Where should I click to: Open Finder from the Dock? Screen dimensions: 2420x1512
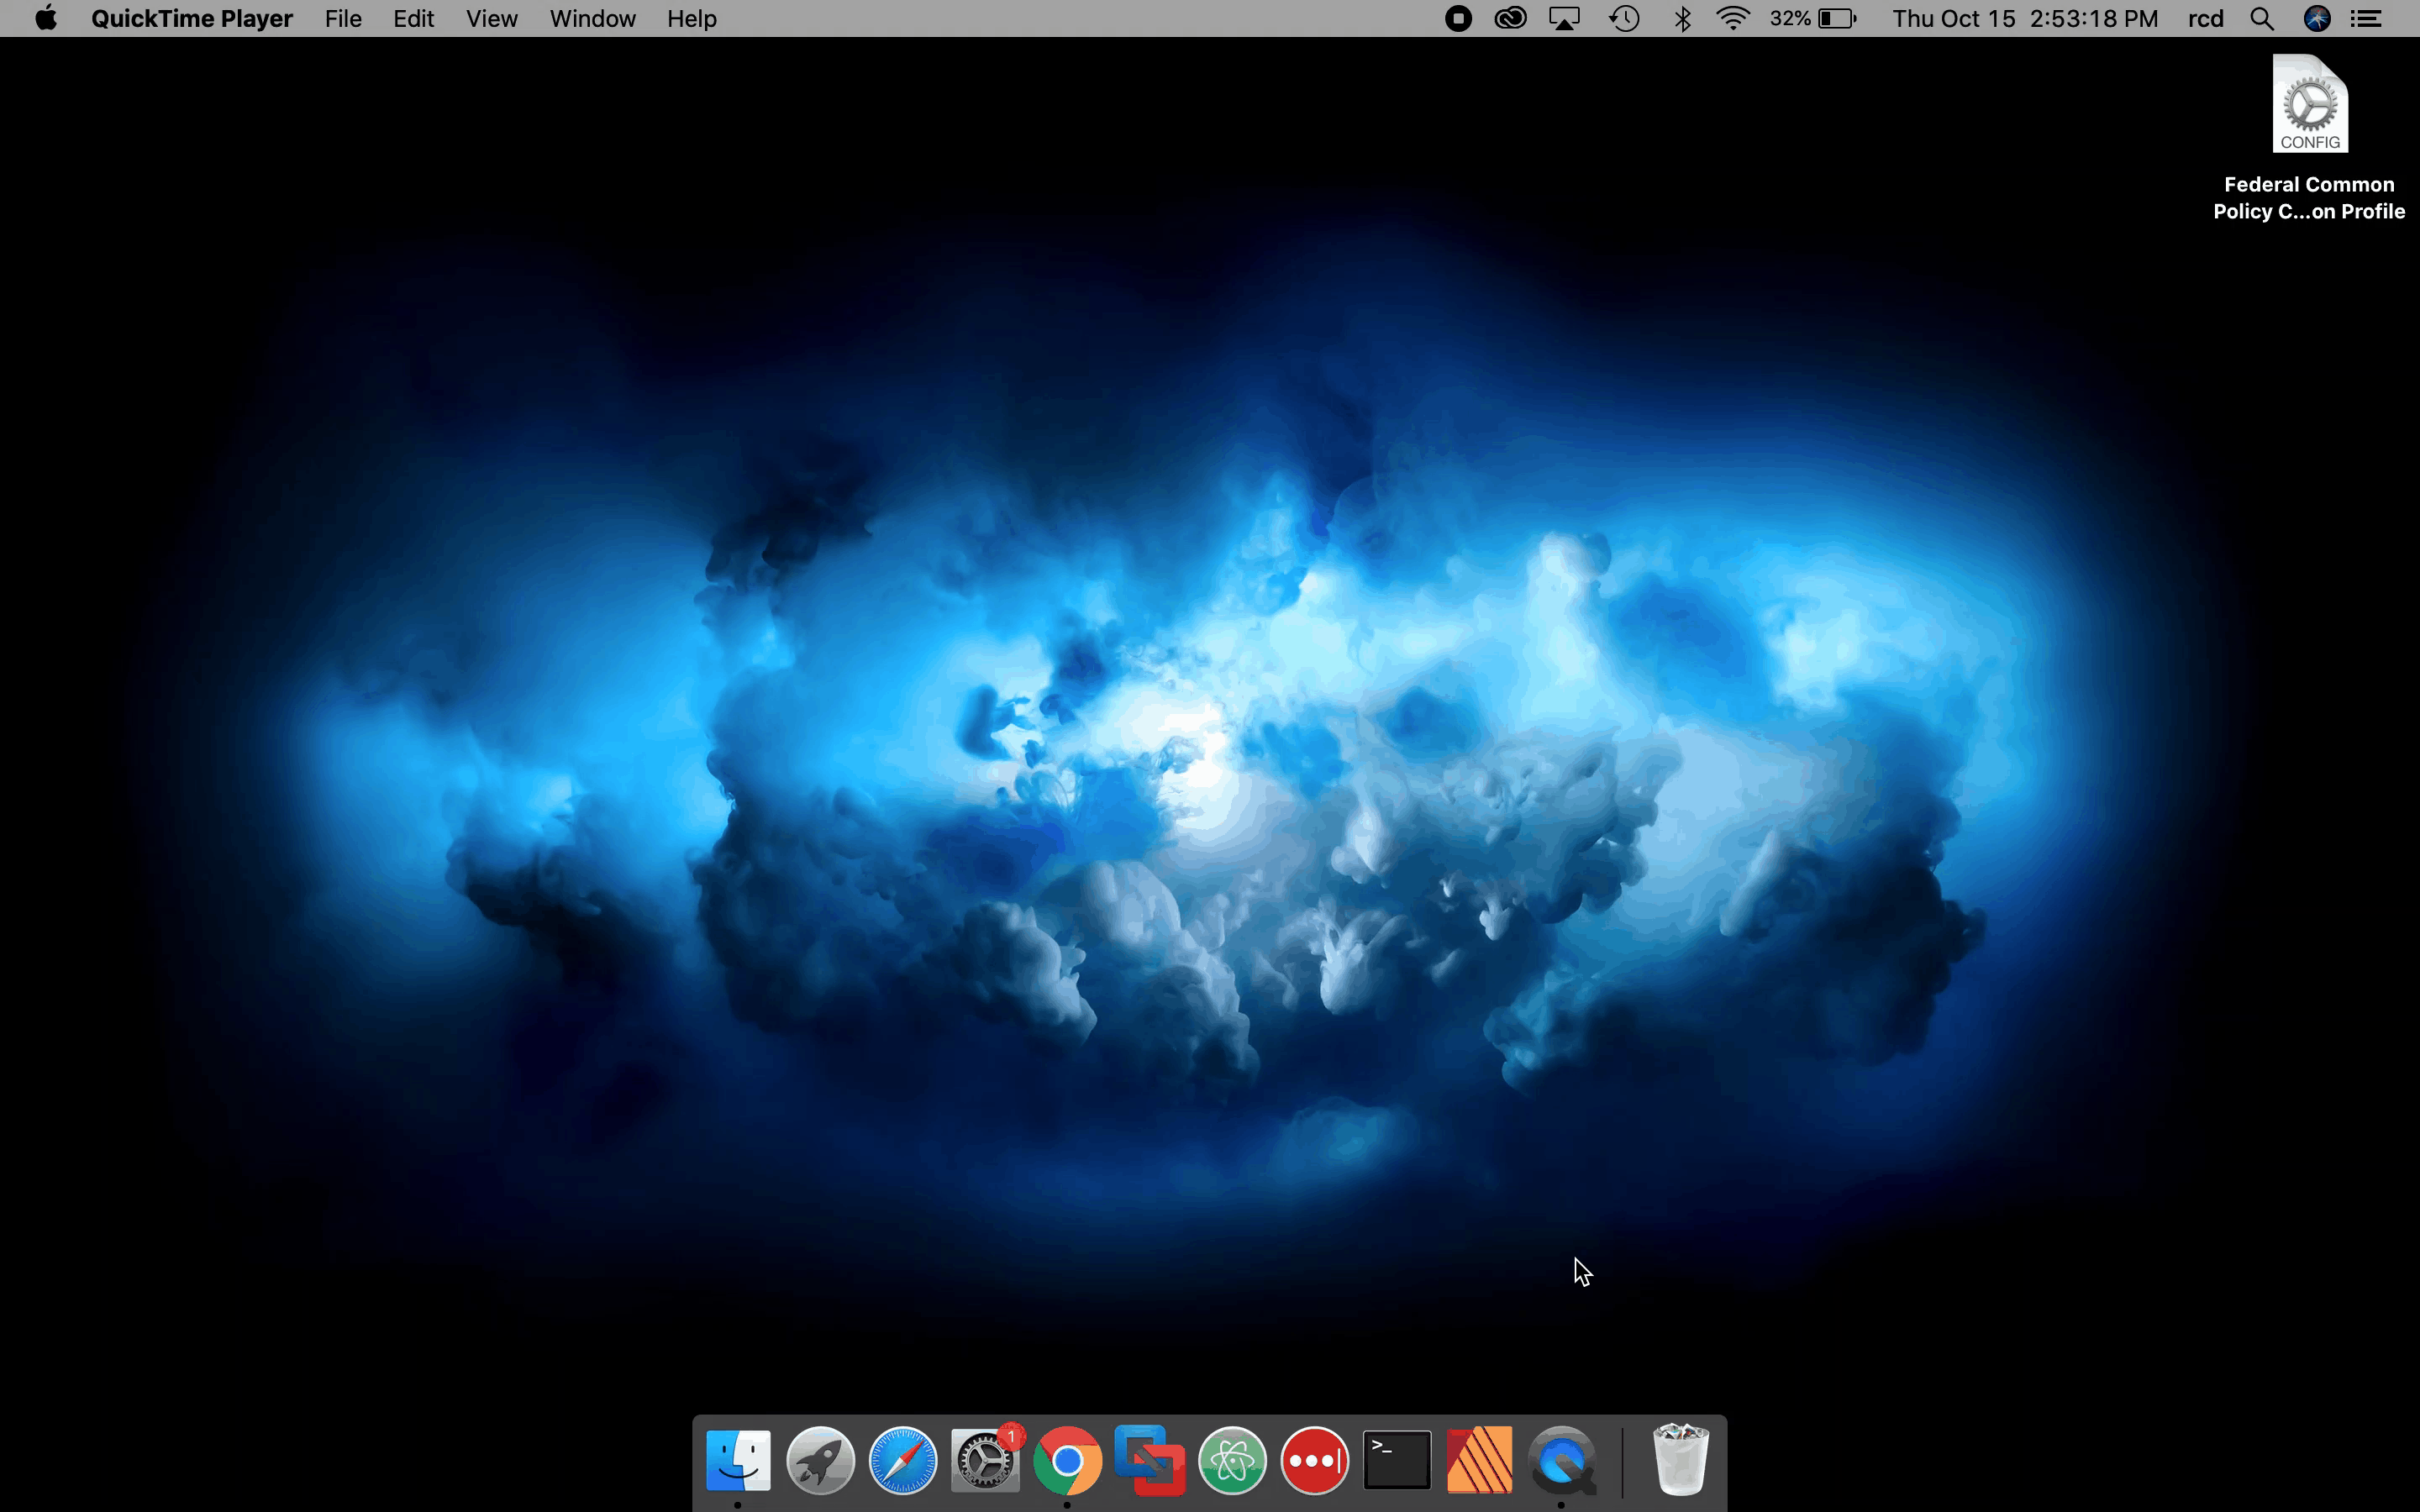(738, 1459)
